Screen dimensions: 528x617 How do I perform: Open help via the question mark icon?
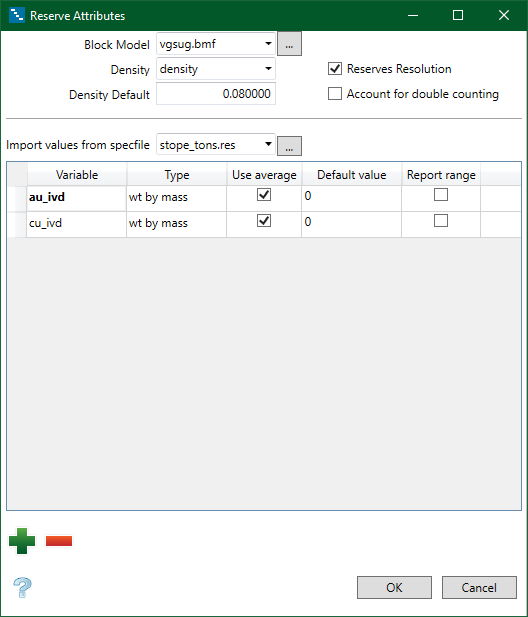(22, 587)
